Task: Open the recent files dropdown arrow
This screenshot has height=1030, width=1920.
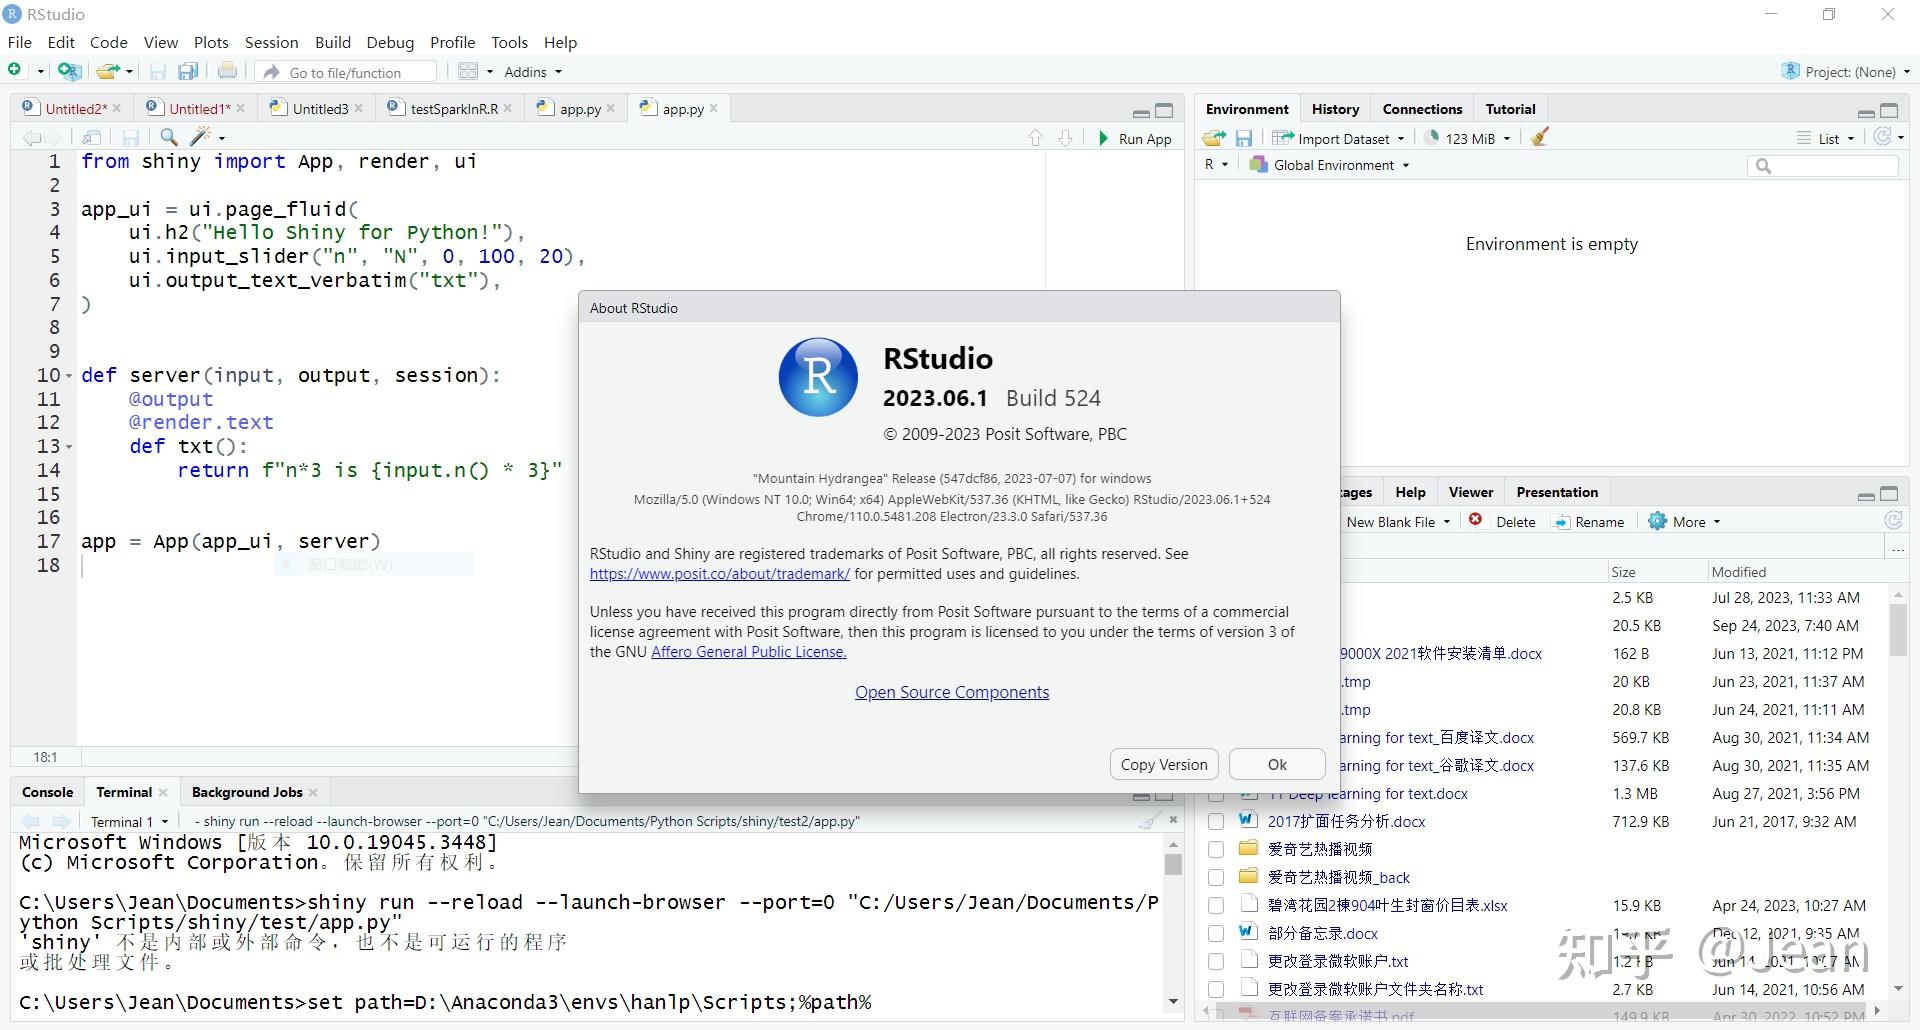Action: tap(129, 72)
